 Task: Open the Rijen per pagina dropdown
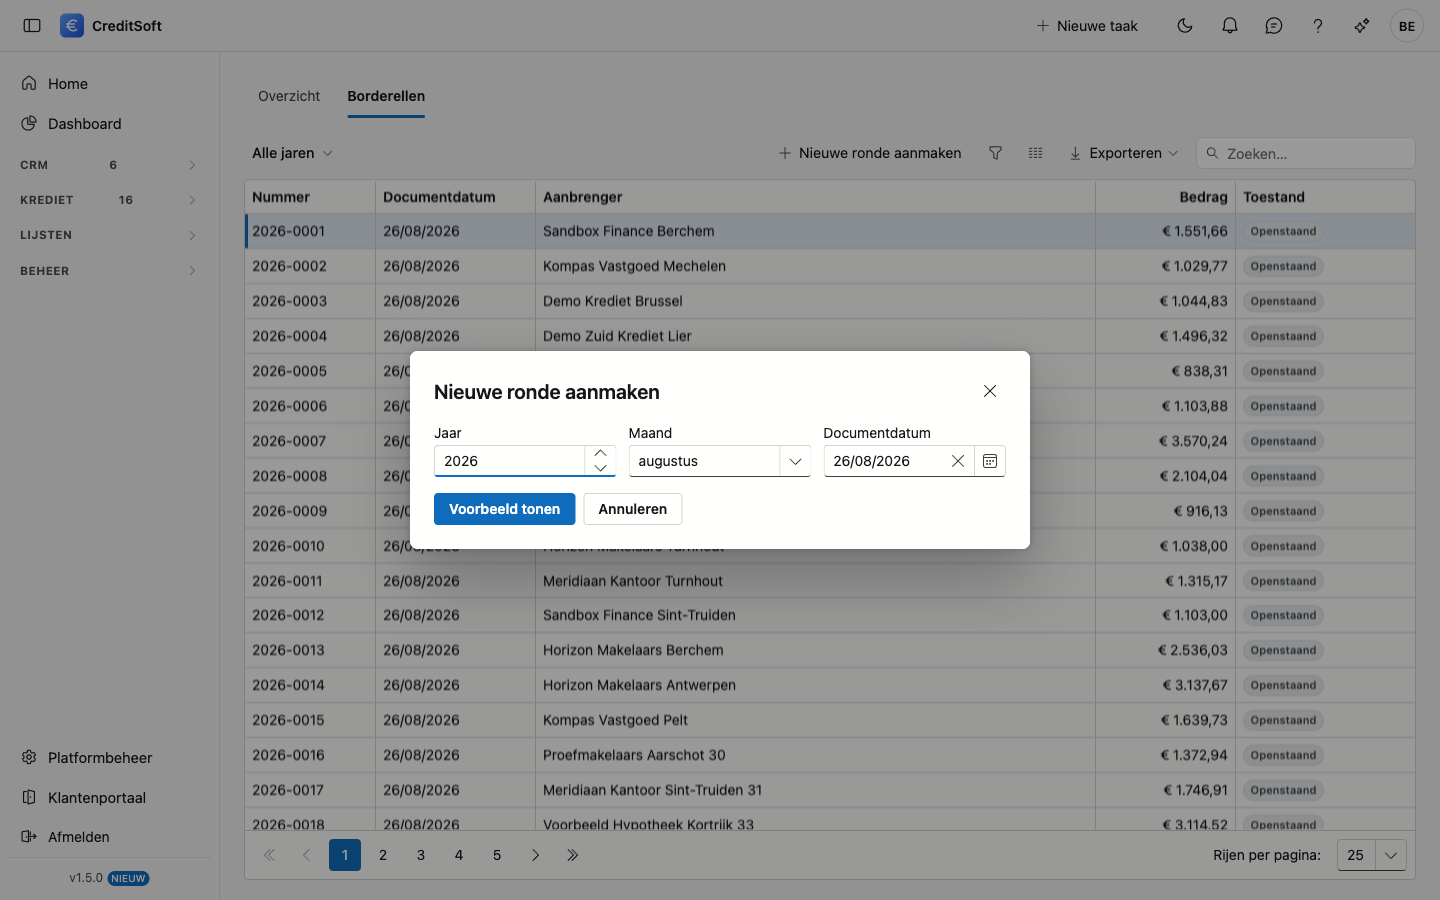click(x=1371, y=855)
